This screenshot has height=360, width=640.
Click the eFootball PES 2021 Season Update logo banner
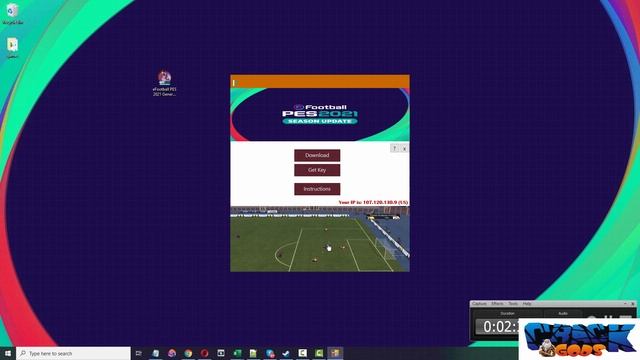coord(320,114)
